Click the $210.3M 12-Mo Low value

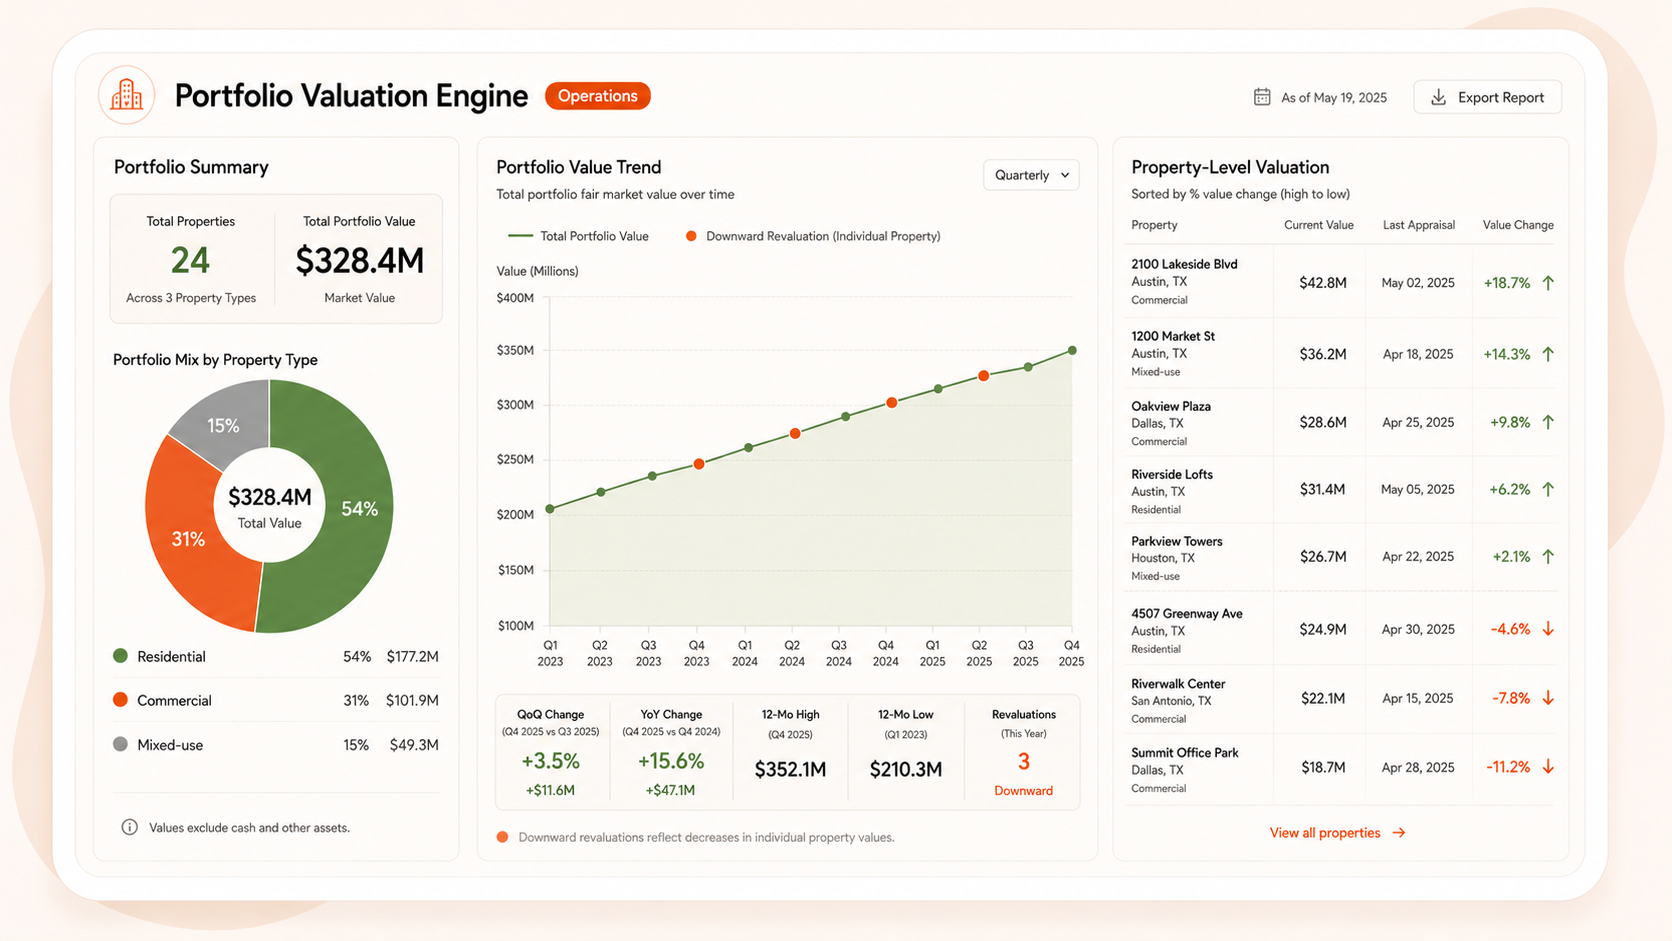click(x=906, y=769)
